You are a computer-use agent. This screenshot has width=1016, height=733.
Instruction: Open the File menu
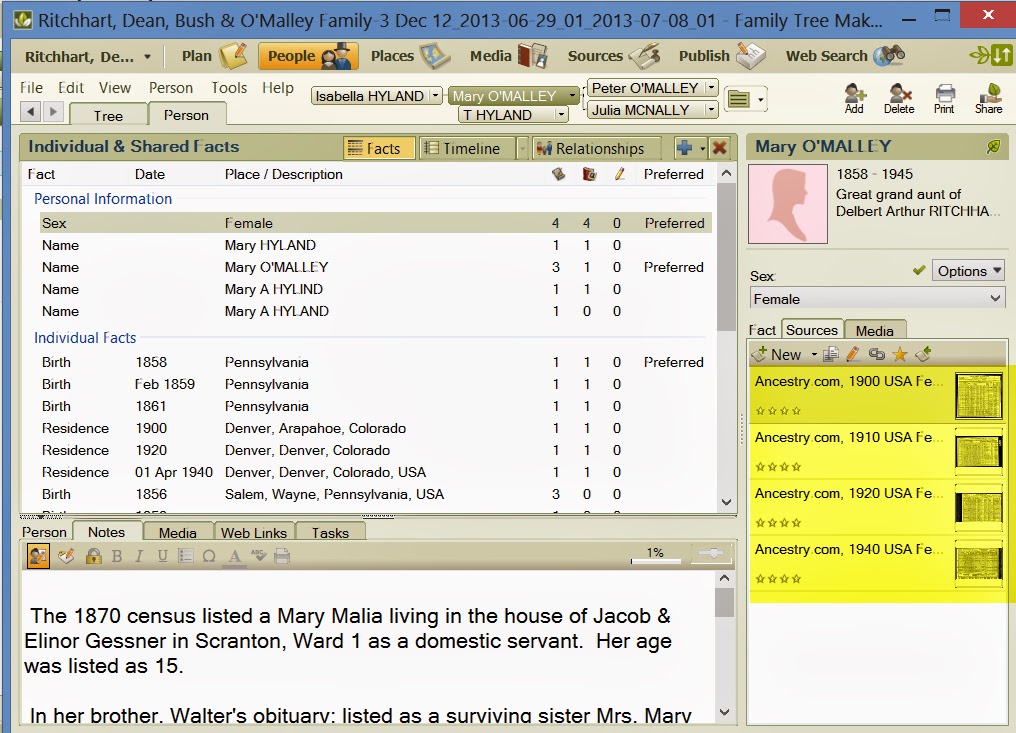click(x=31, y=87)
